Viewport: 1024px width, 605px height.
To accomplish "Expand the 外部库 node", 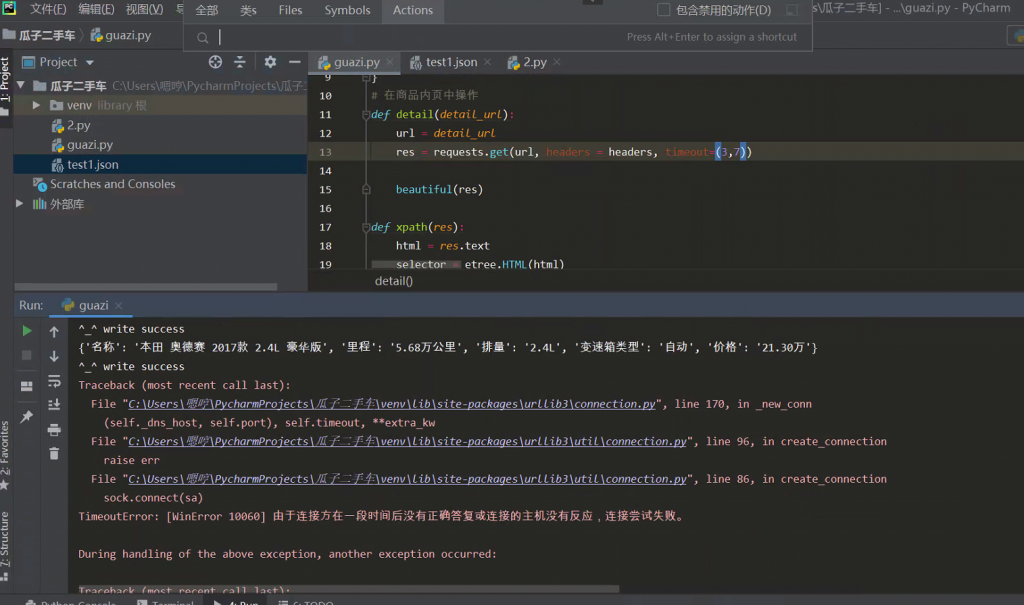I will pyautogui.click(x=20, y=204).
